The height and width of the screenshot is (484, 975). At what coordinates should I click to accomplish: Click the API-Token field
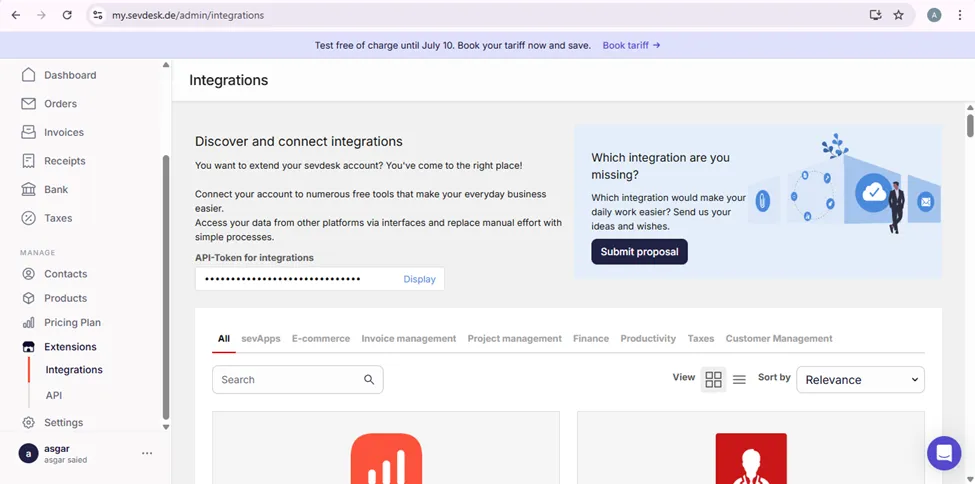tap(320, 279)
